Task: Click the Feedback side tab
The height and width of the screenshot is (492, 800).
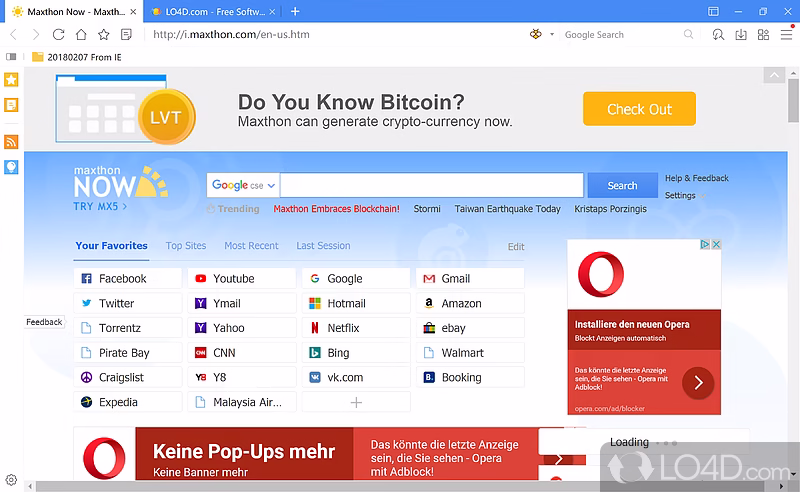Action: click(x=44, y=322)
